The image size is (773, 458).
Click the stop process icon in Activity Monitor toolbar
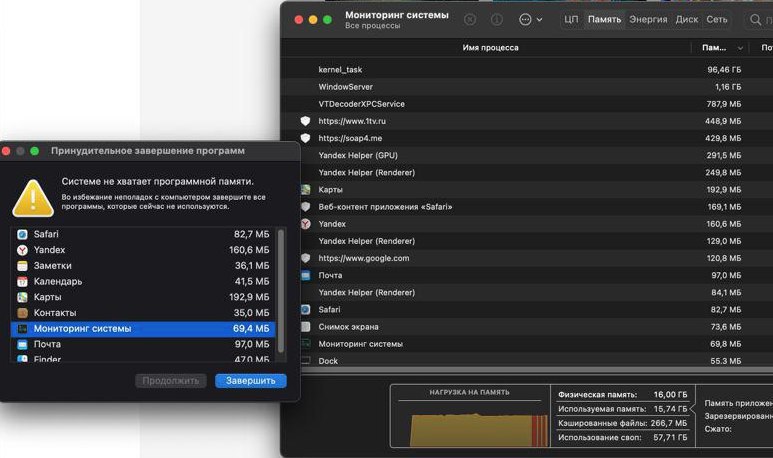pos(470,19)
